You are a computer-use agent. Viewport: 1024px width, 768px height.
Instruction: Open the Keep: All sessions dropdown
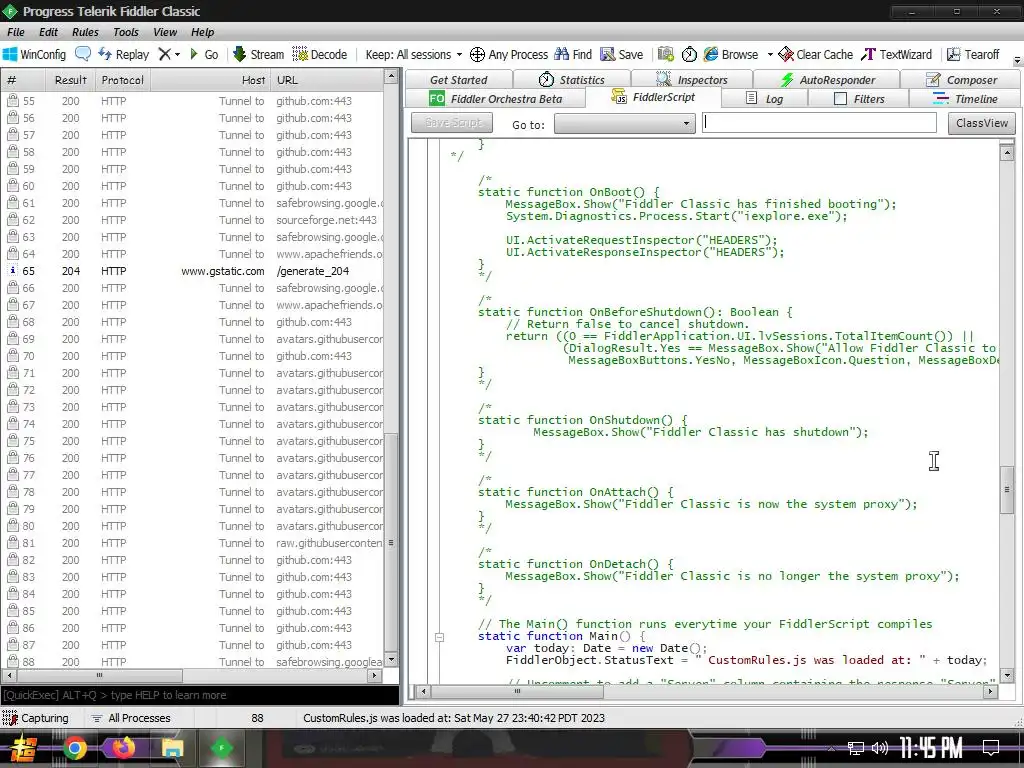tap(413, 54)
